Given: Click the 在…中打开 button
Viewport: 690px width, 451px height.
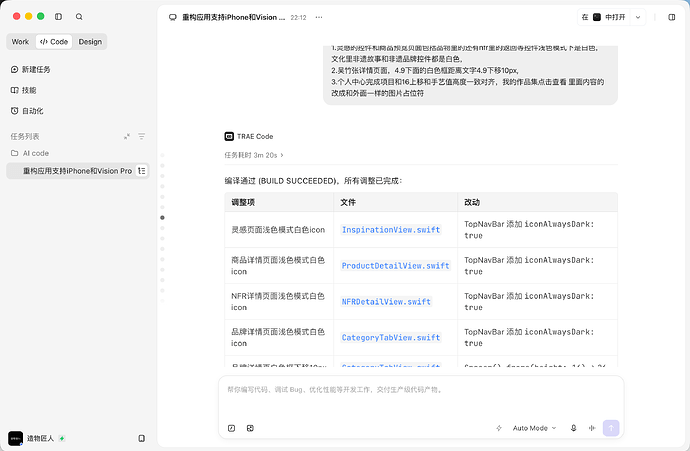Looking at the screenshot, I should pos(604,17).
